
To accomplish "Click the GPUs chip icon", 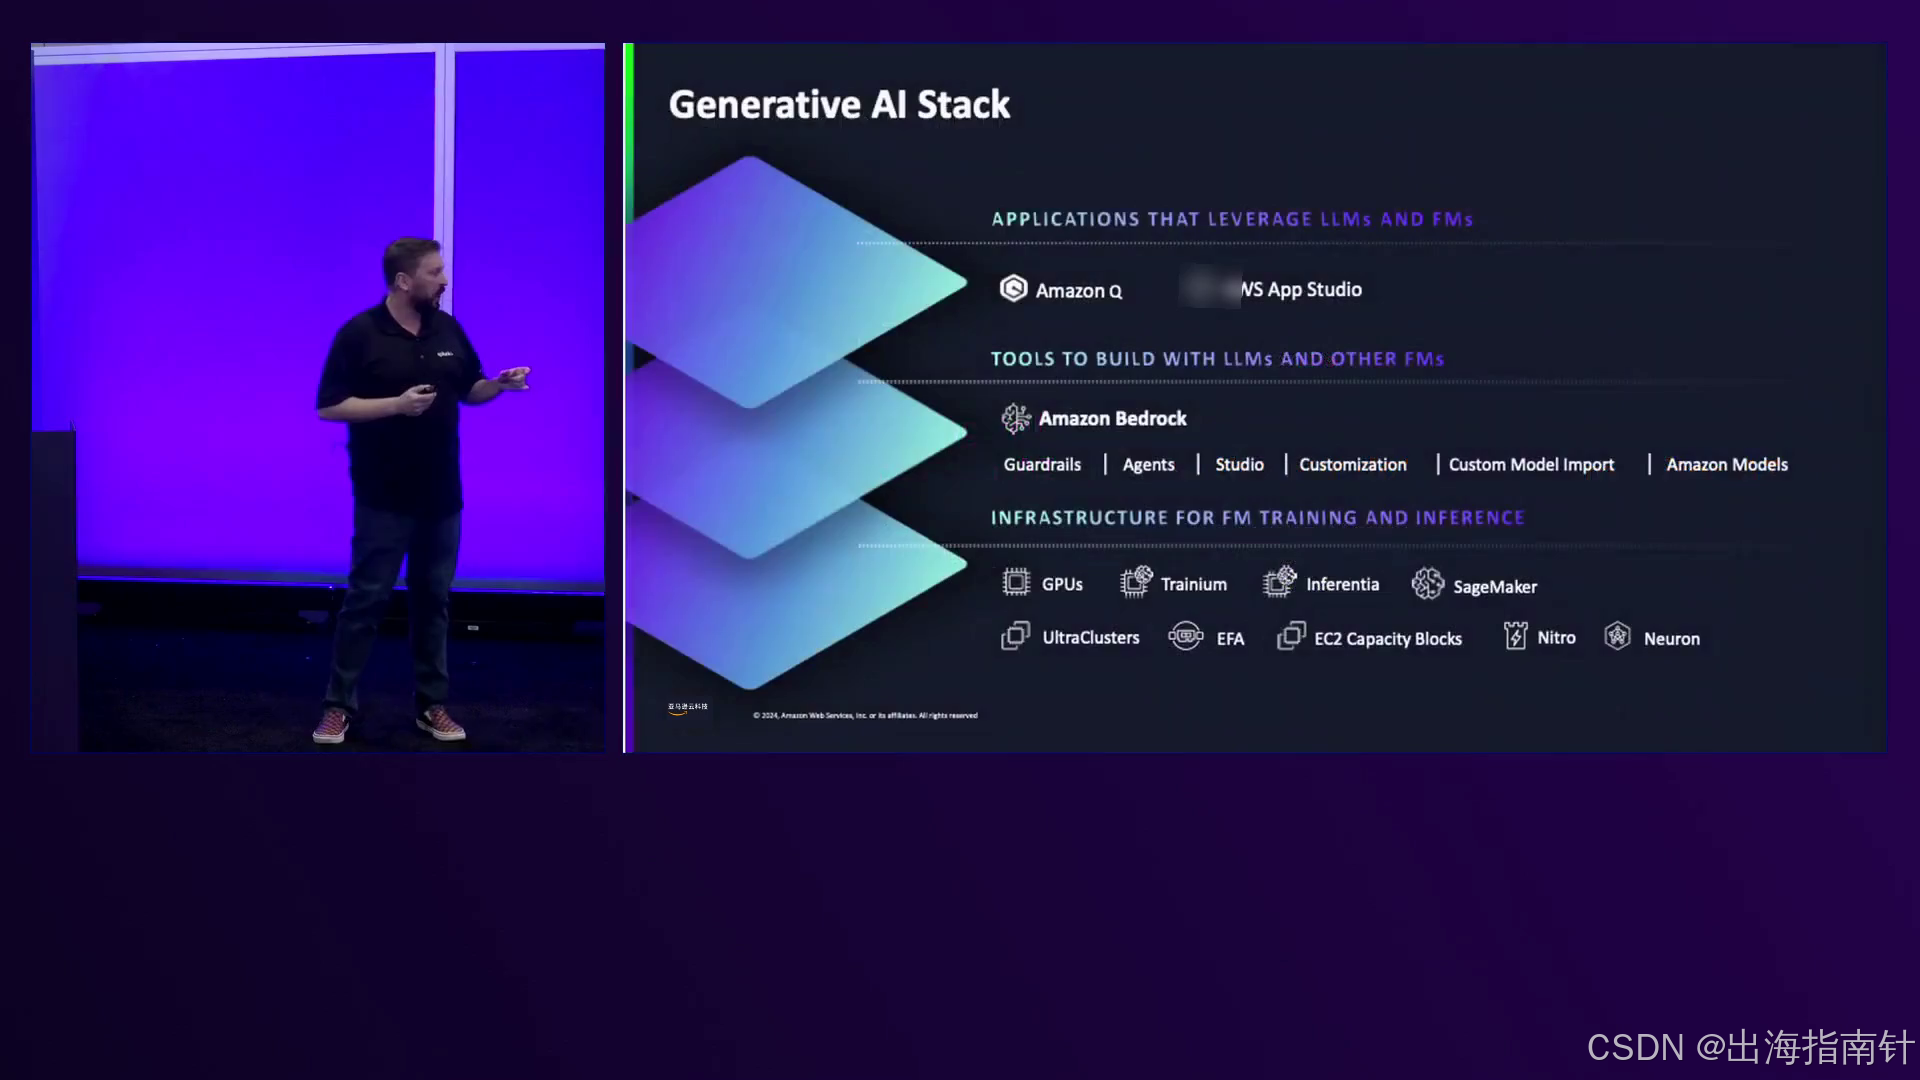I will pyautogui.click(x=1016, y=582).
